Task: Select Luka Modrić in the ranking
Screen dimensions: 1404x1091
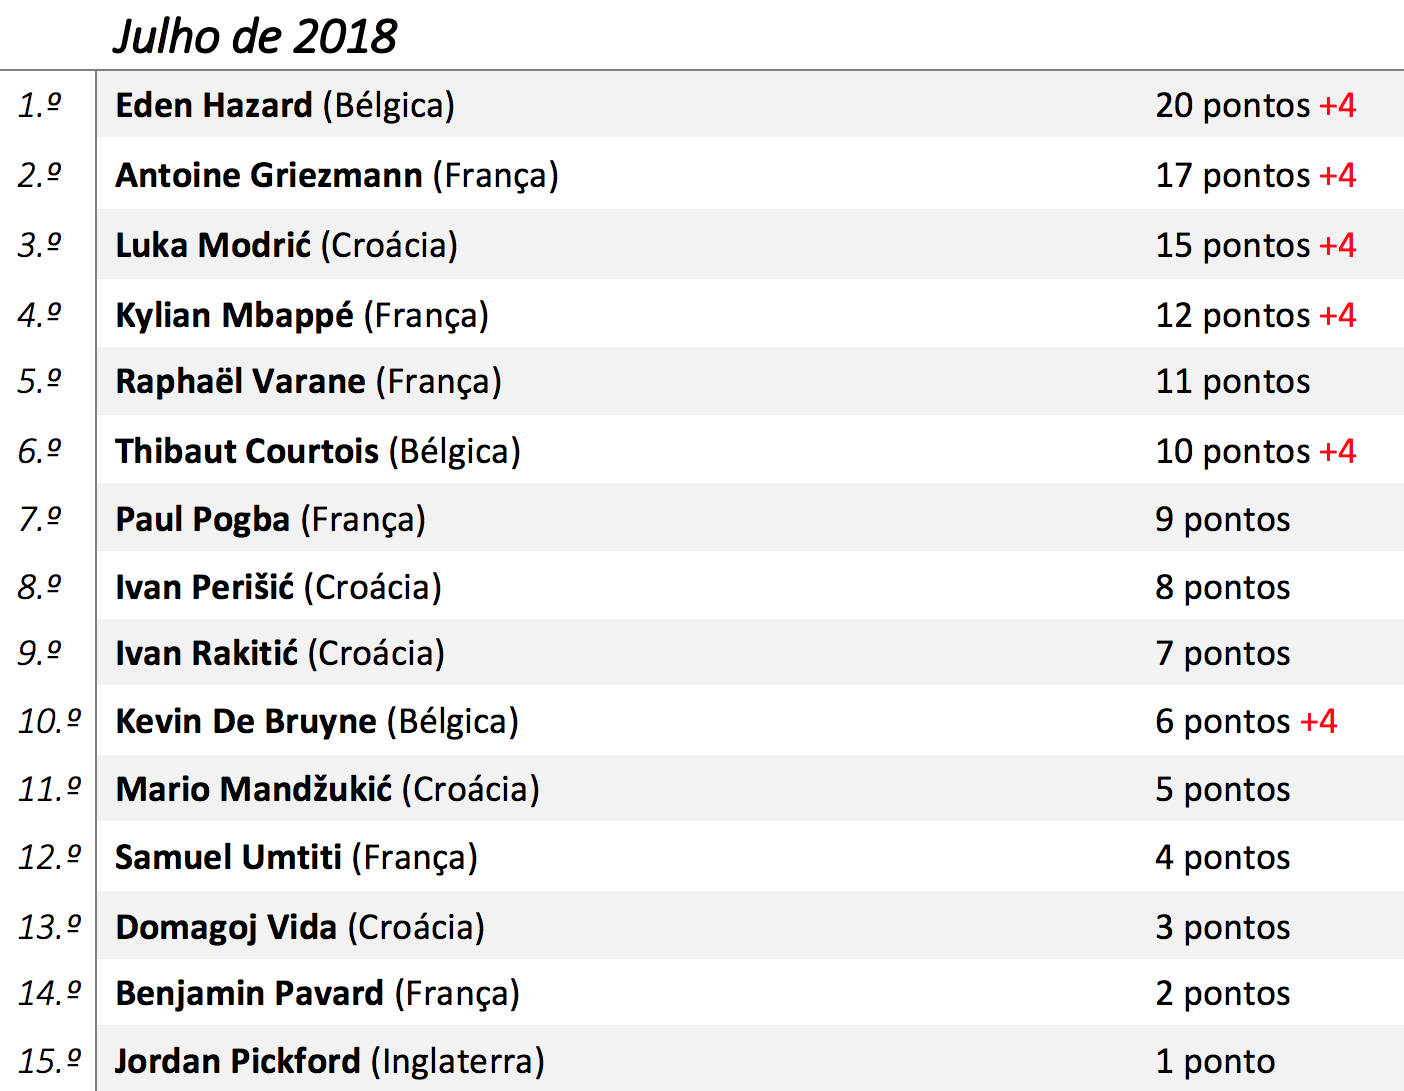Action: (213, 245)
